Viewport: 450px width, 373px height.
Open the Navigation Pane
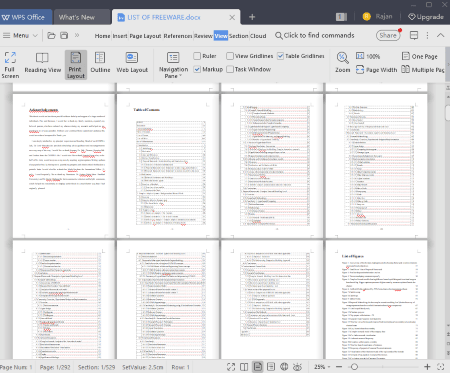[x=173, y=65]
